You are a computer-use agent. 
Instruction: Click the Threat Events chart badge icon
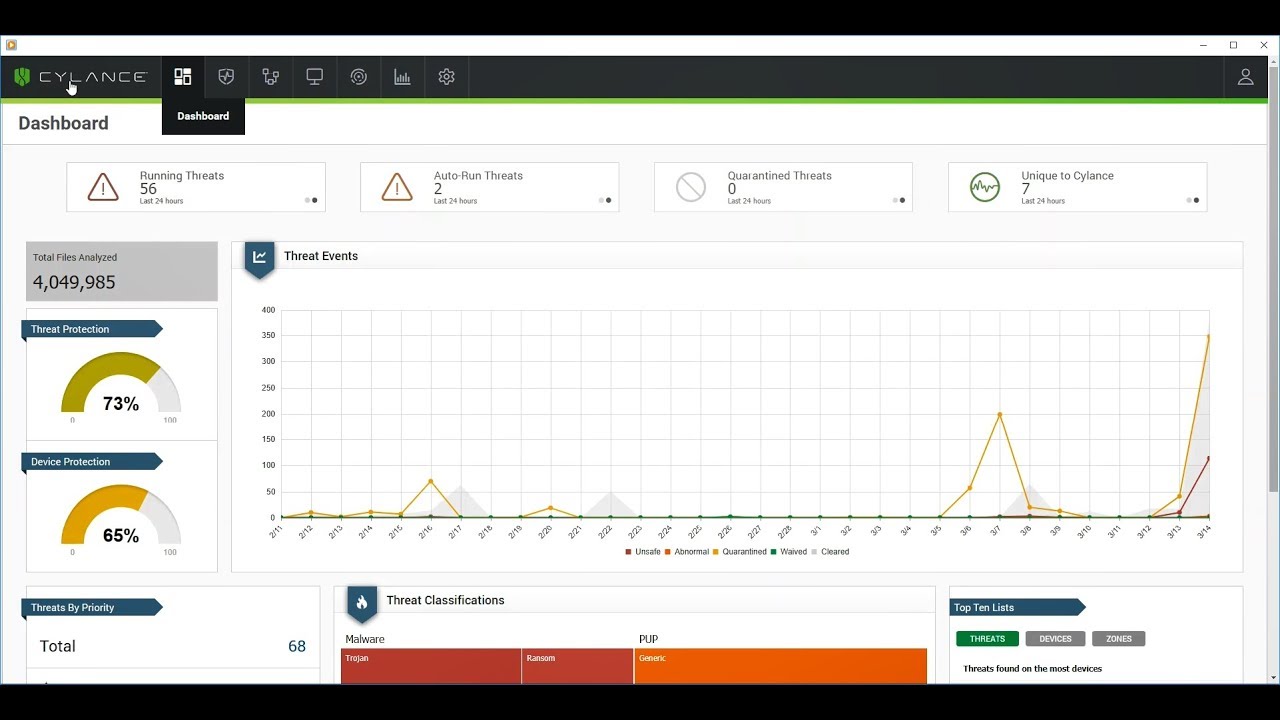pyautogui.click(x=259, y=258)
